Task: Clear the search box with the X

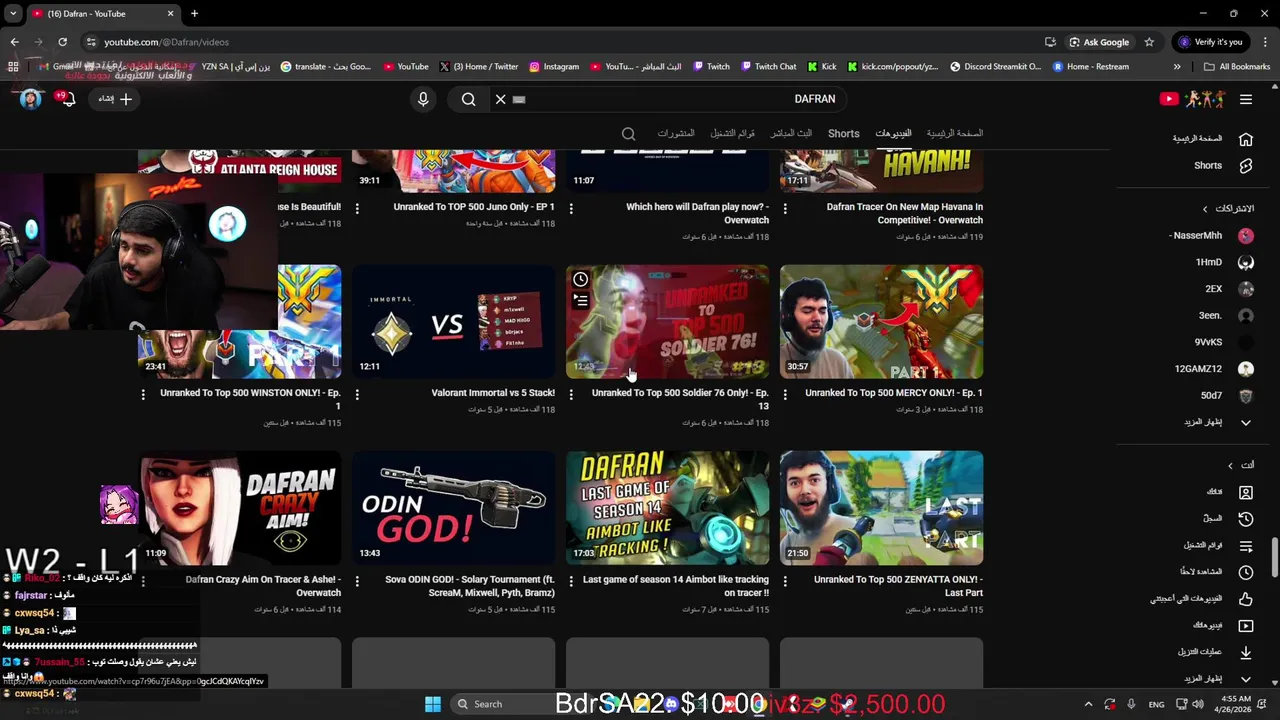Action: pyautogui.click(x=500, y=99)
